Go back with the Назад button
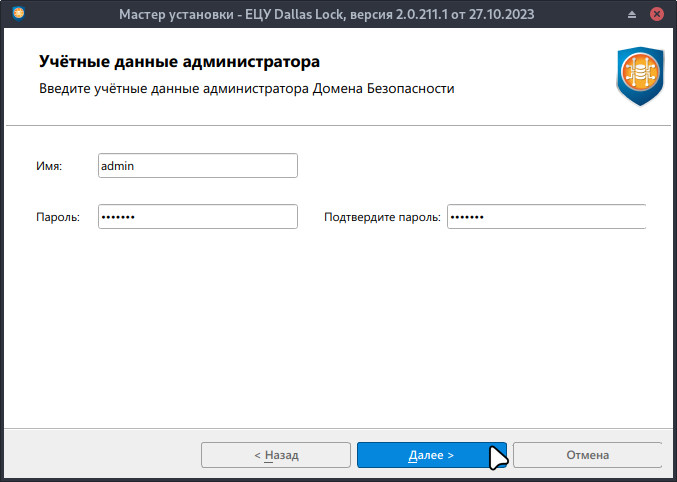 point(276,455)
